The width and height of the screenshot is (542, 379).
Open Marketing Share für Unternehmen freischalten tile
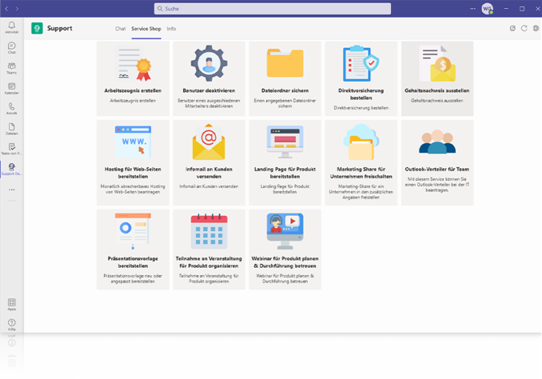tap(361, 163)
